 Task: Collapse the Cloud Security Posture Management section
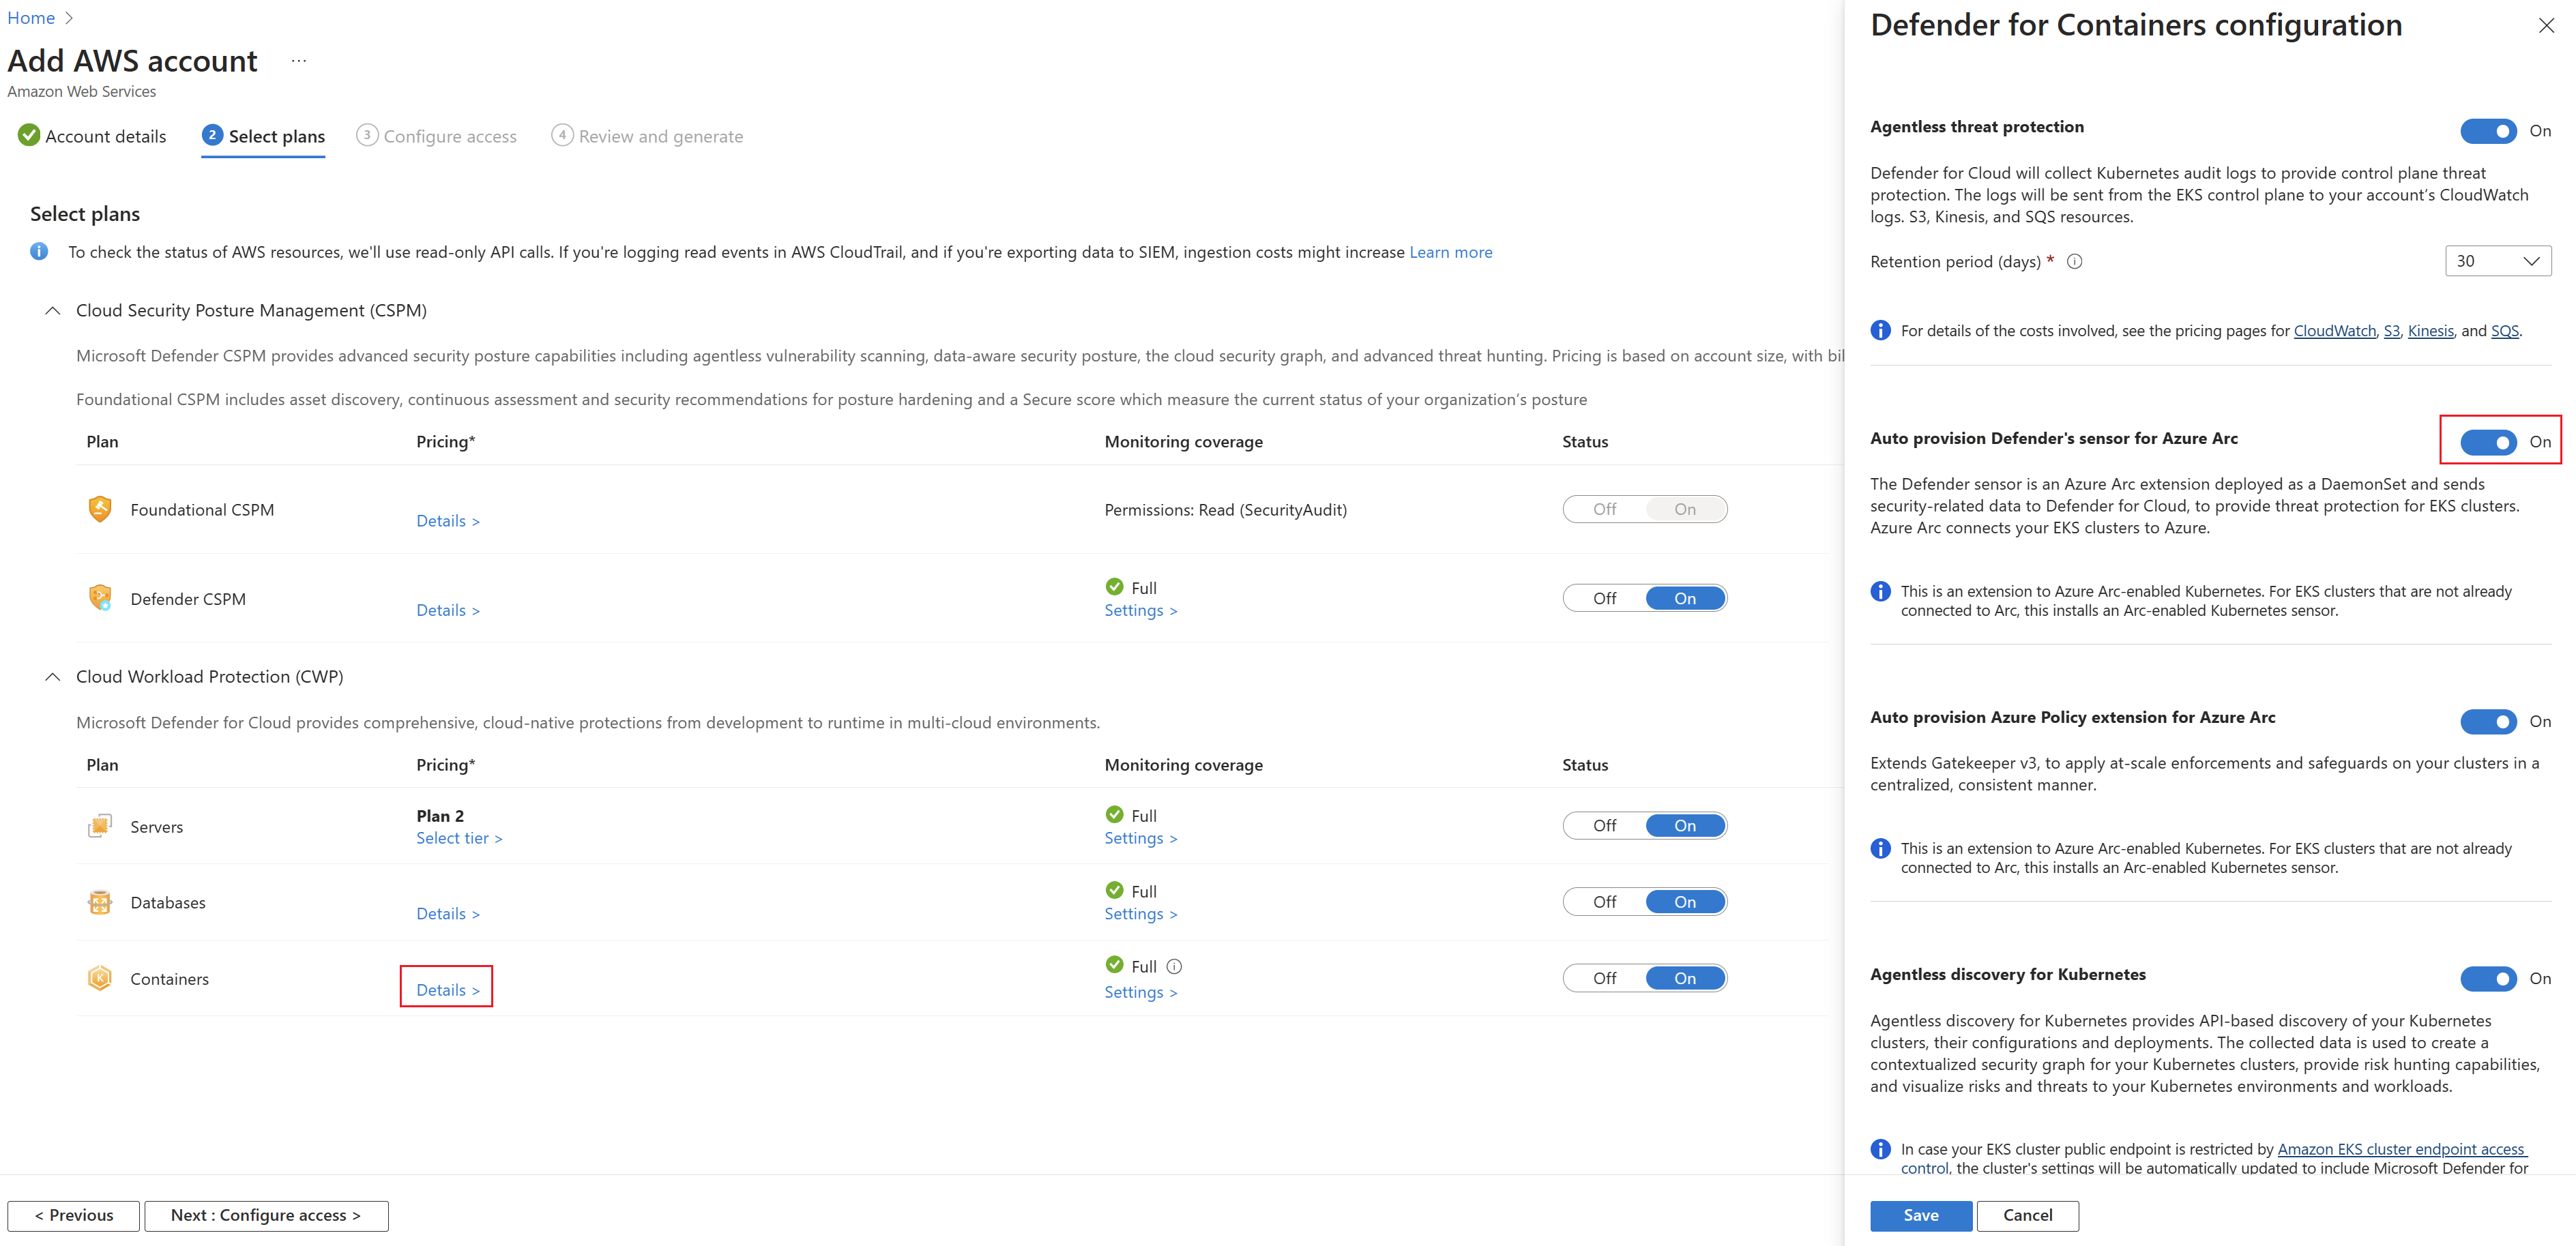point(53,311)
